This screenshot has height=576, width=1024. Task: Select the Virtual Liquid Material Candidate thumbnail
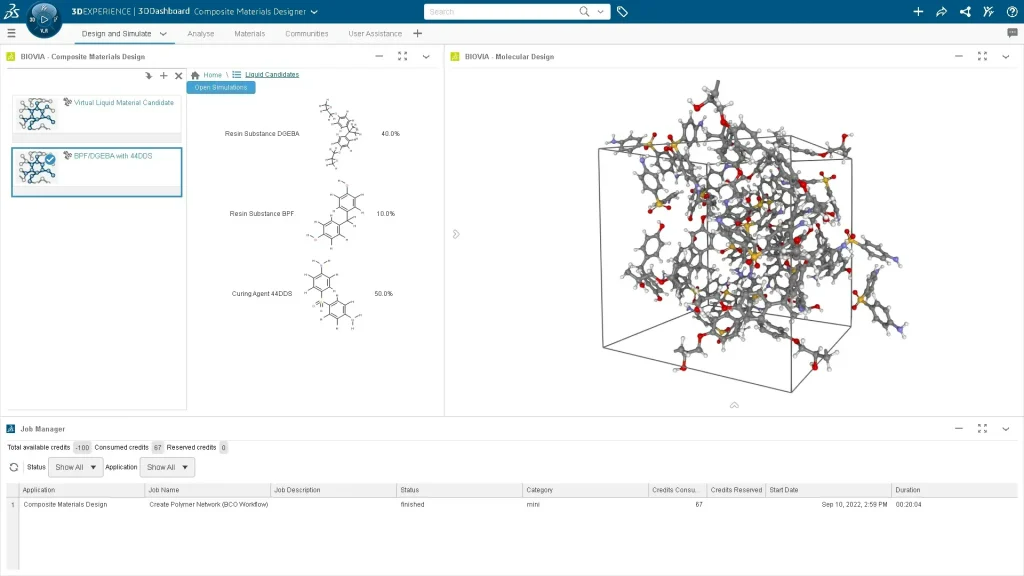[x=38, y=114]
